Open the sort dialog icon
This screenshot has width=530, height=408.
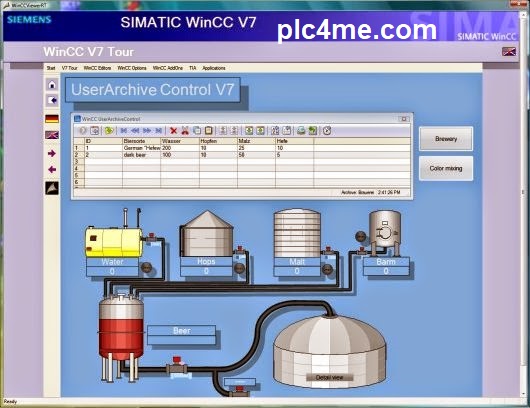[275, 130]
